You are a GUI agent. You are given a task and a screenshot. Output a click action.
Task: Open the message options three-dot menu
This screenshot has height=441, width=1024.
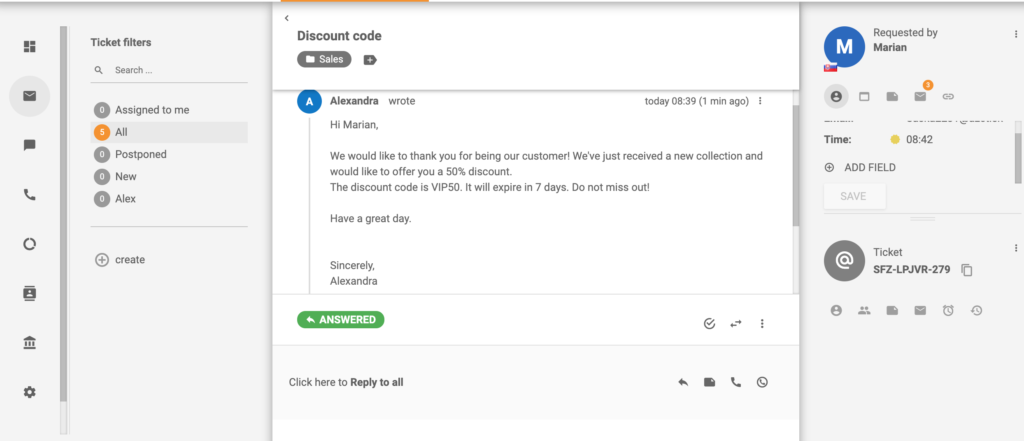coord(760,101)
